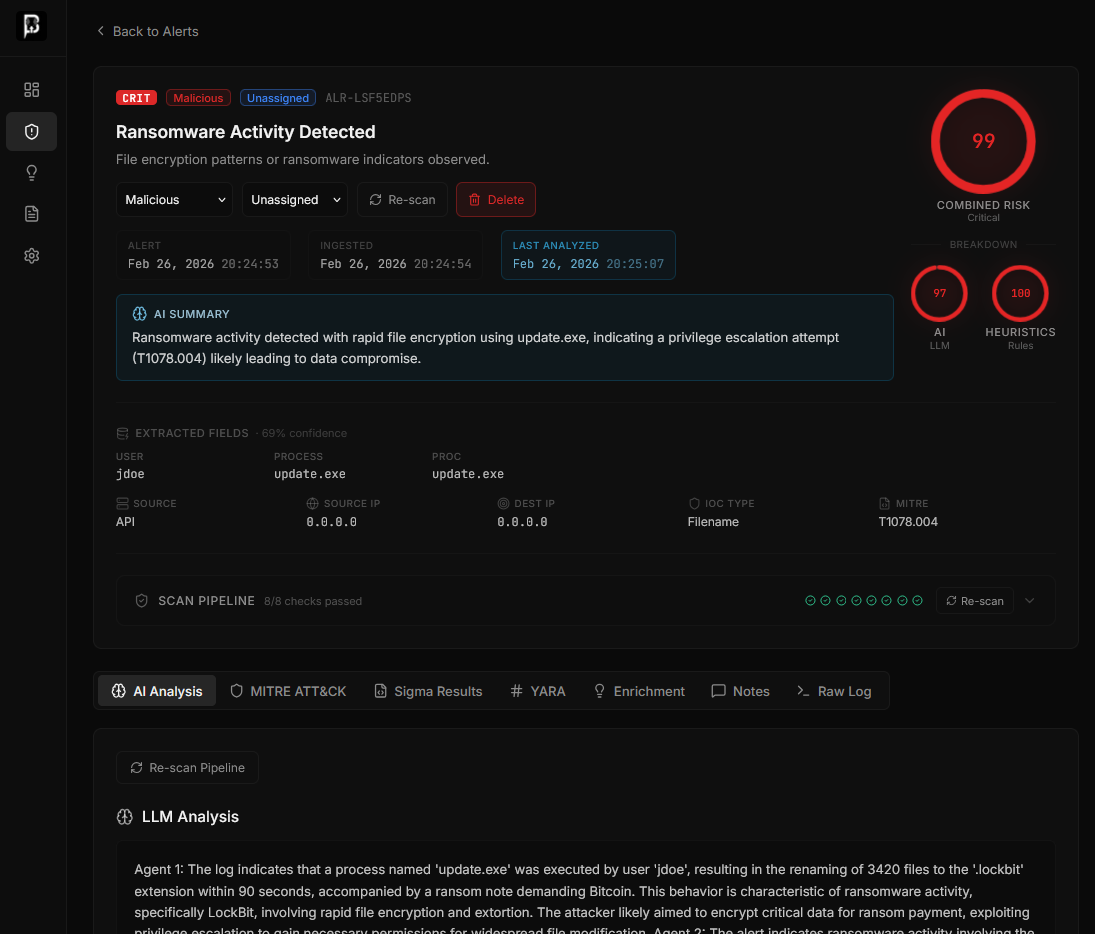Viewport: 1095px width, 934px height.
Task: Click the Source value API
Action: pos(125,522)
